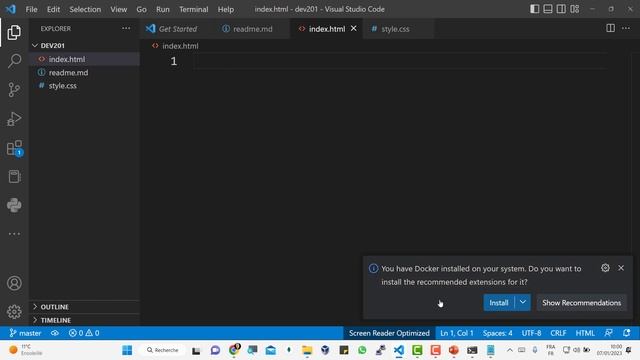Viewport: 640px width, 360px height.
Task: Show additional views ellipsis in activity bar
Action: click(14, 234)
